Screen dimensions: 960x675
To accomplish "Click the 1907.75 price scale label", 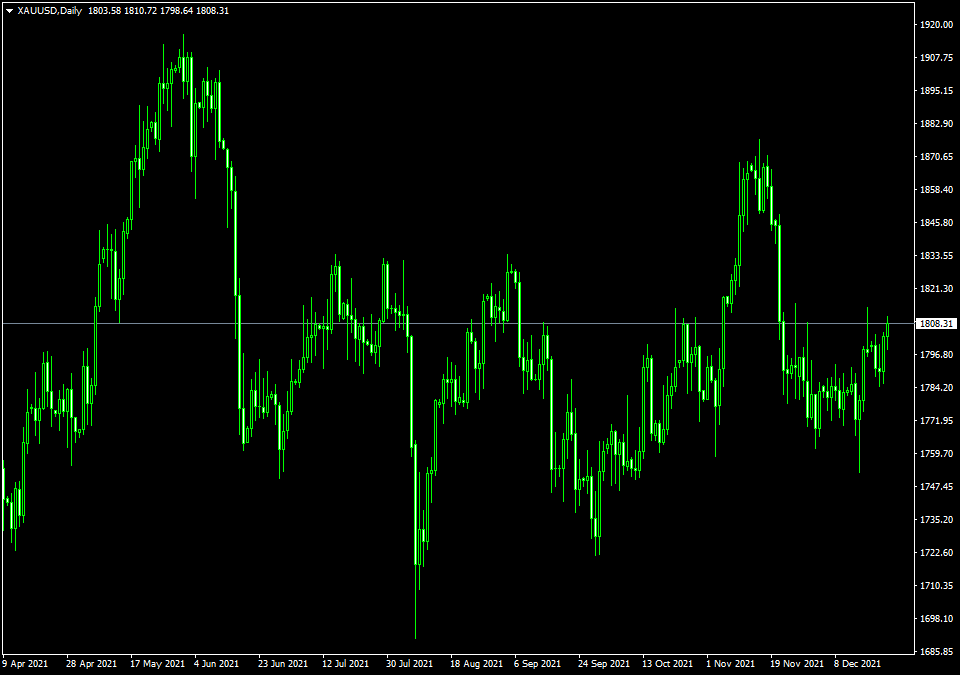I will (x=937, y=58).
